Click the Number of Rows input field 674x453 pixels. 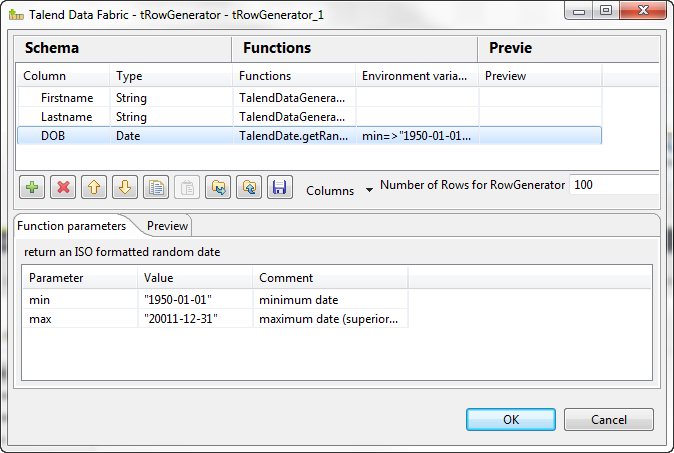(x=612, y=185)
